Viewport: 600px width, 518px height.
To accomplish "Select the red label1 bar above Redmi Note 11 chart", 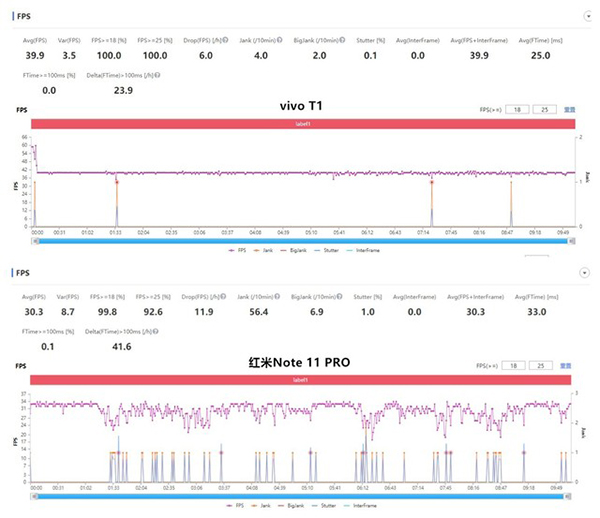I will [x=300, y=380].
